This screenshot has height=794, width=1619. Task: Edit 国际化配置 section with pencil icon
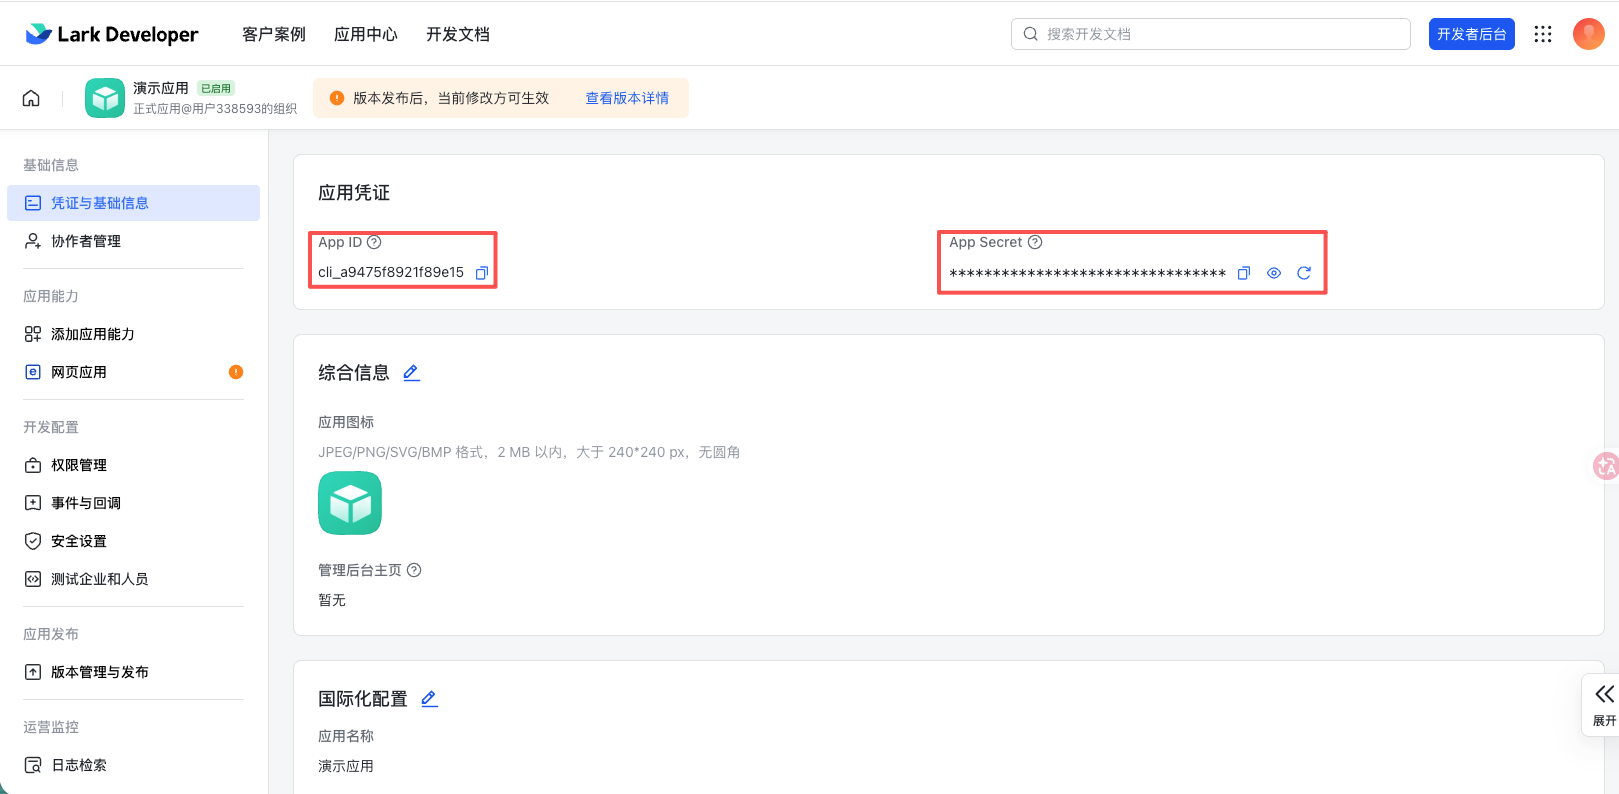point(429,699)
